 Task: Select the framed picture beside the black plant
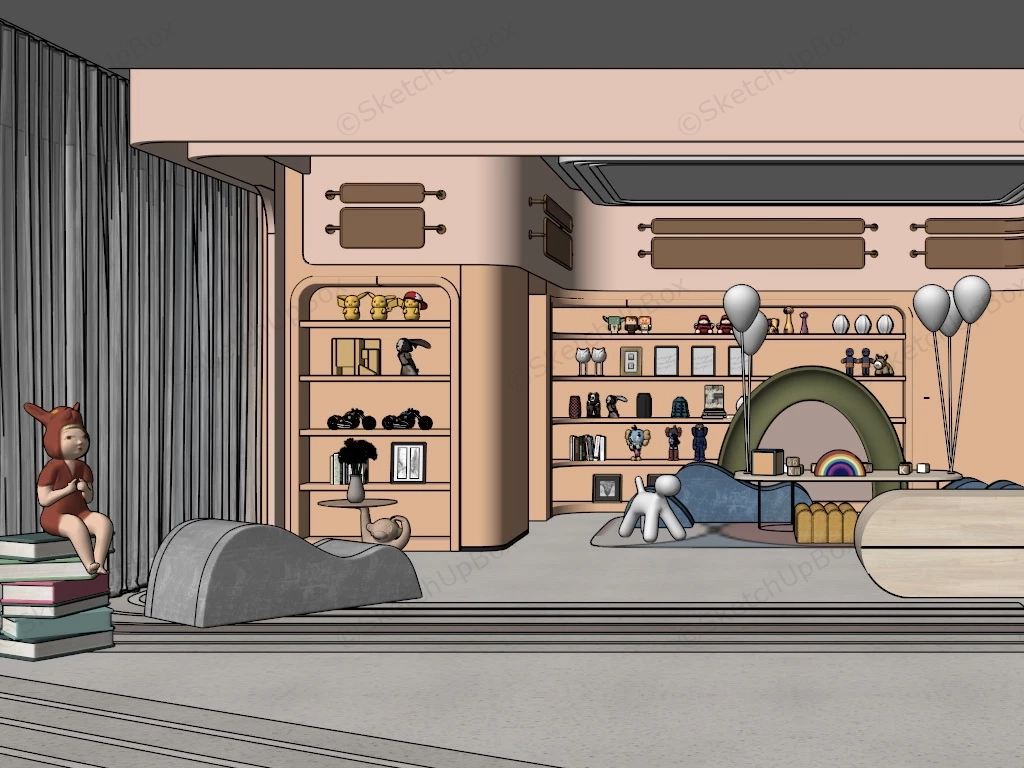408,462
